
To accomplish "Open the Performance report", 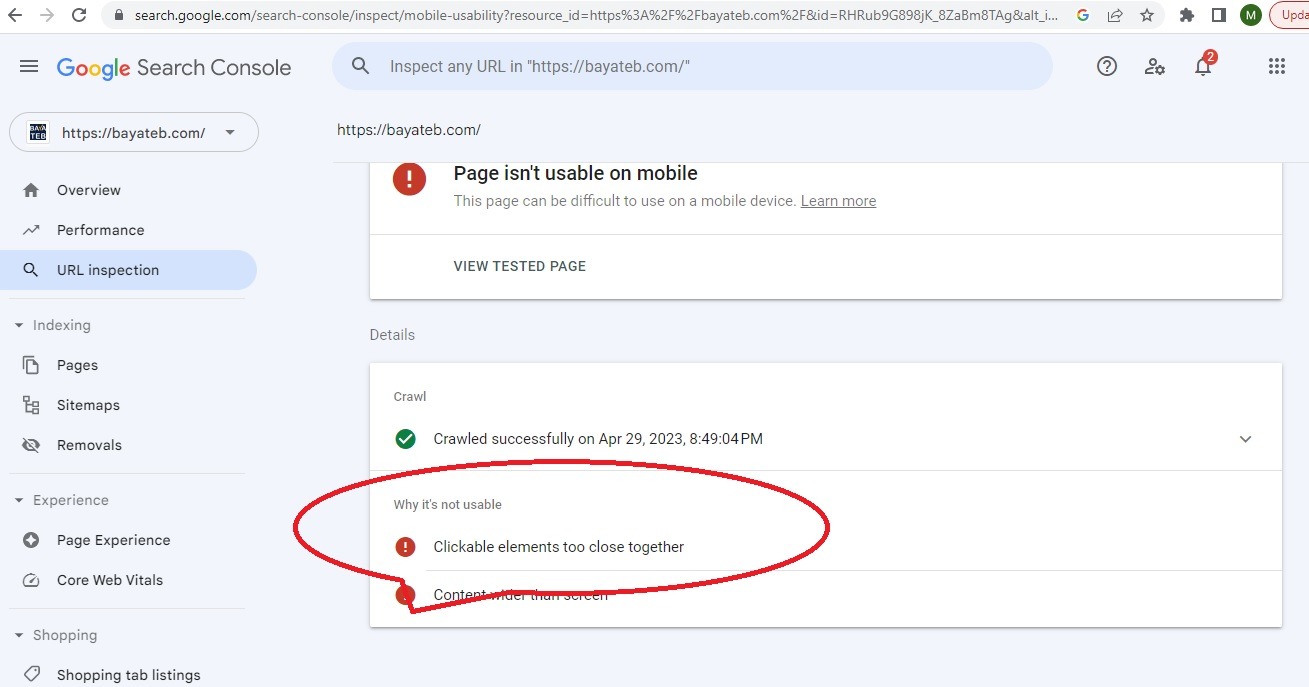I will pyautogui.click(x=100, y=230).
